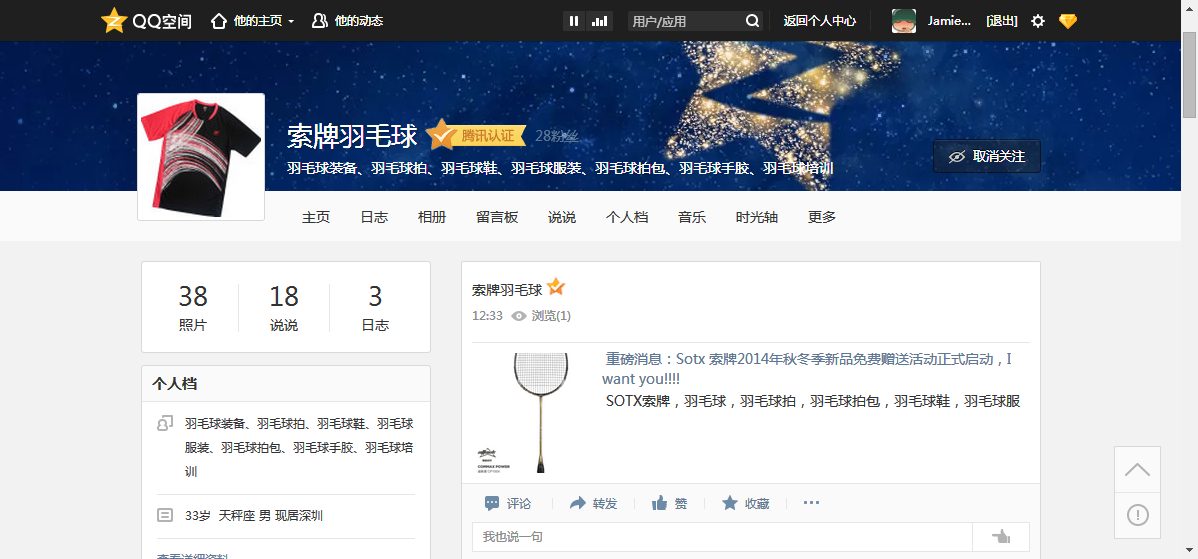Open the music playlist bars icon
The image size is (1198, 559).
tap(600, 21)
